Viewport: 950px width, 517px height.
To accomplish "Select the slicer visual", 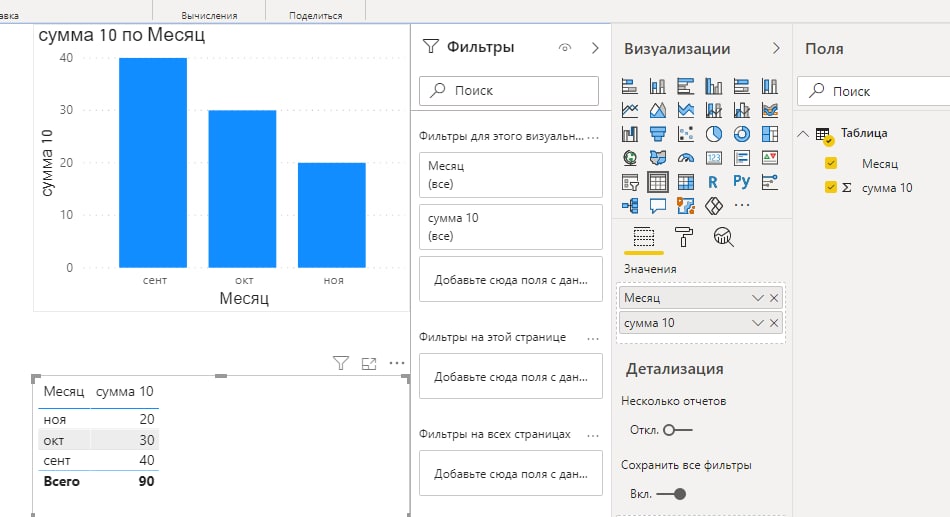I will [629, 182].
